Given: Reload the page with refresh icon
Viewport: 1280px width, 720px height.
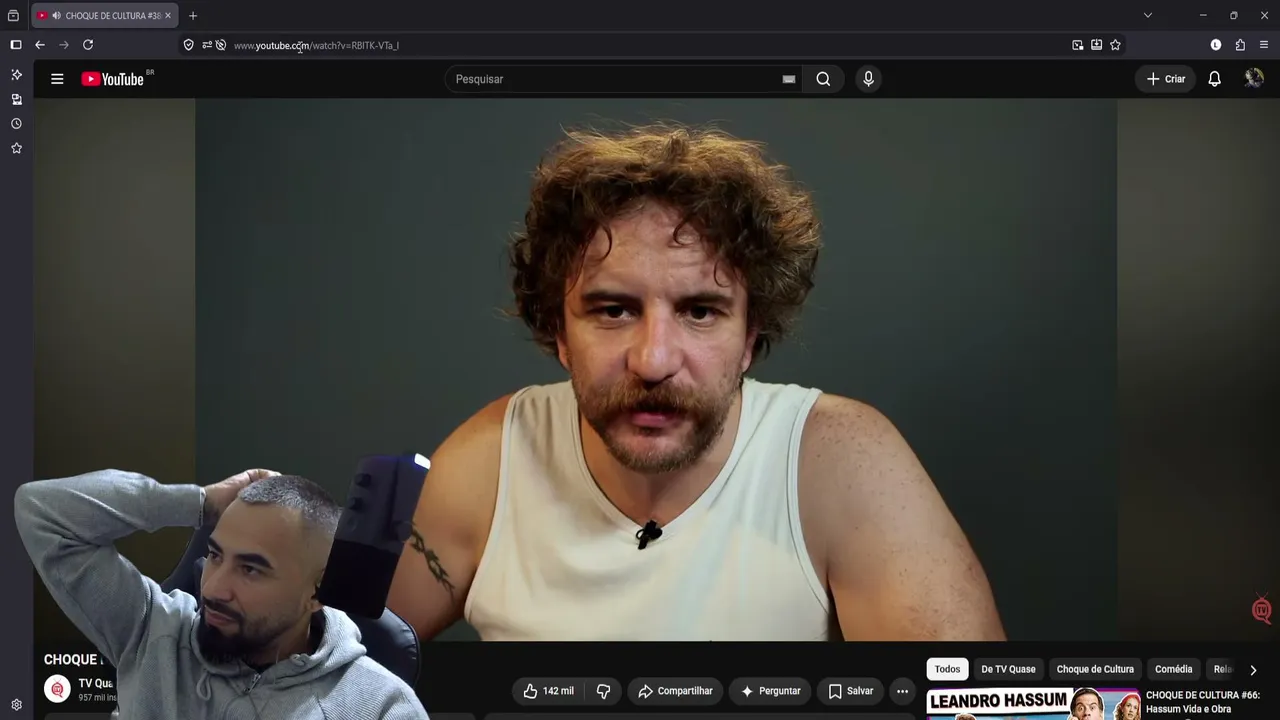Looking at the screenshot, I should (x=88, y=45).
